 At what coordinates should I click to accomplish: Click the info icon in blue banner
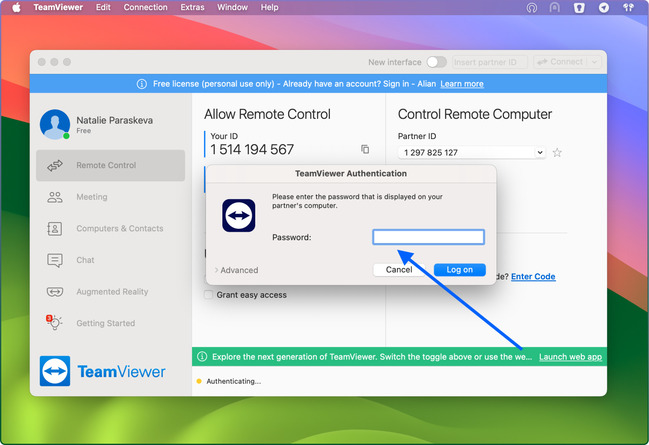pos(142,84)
